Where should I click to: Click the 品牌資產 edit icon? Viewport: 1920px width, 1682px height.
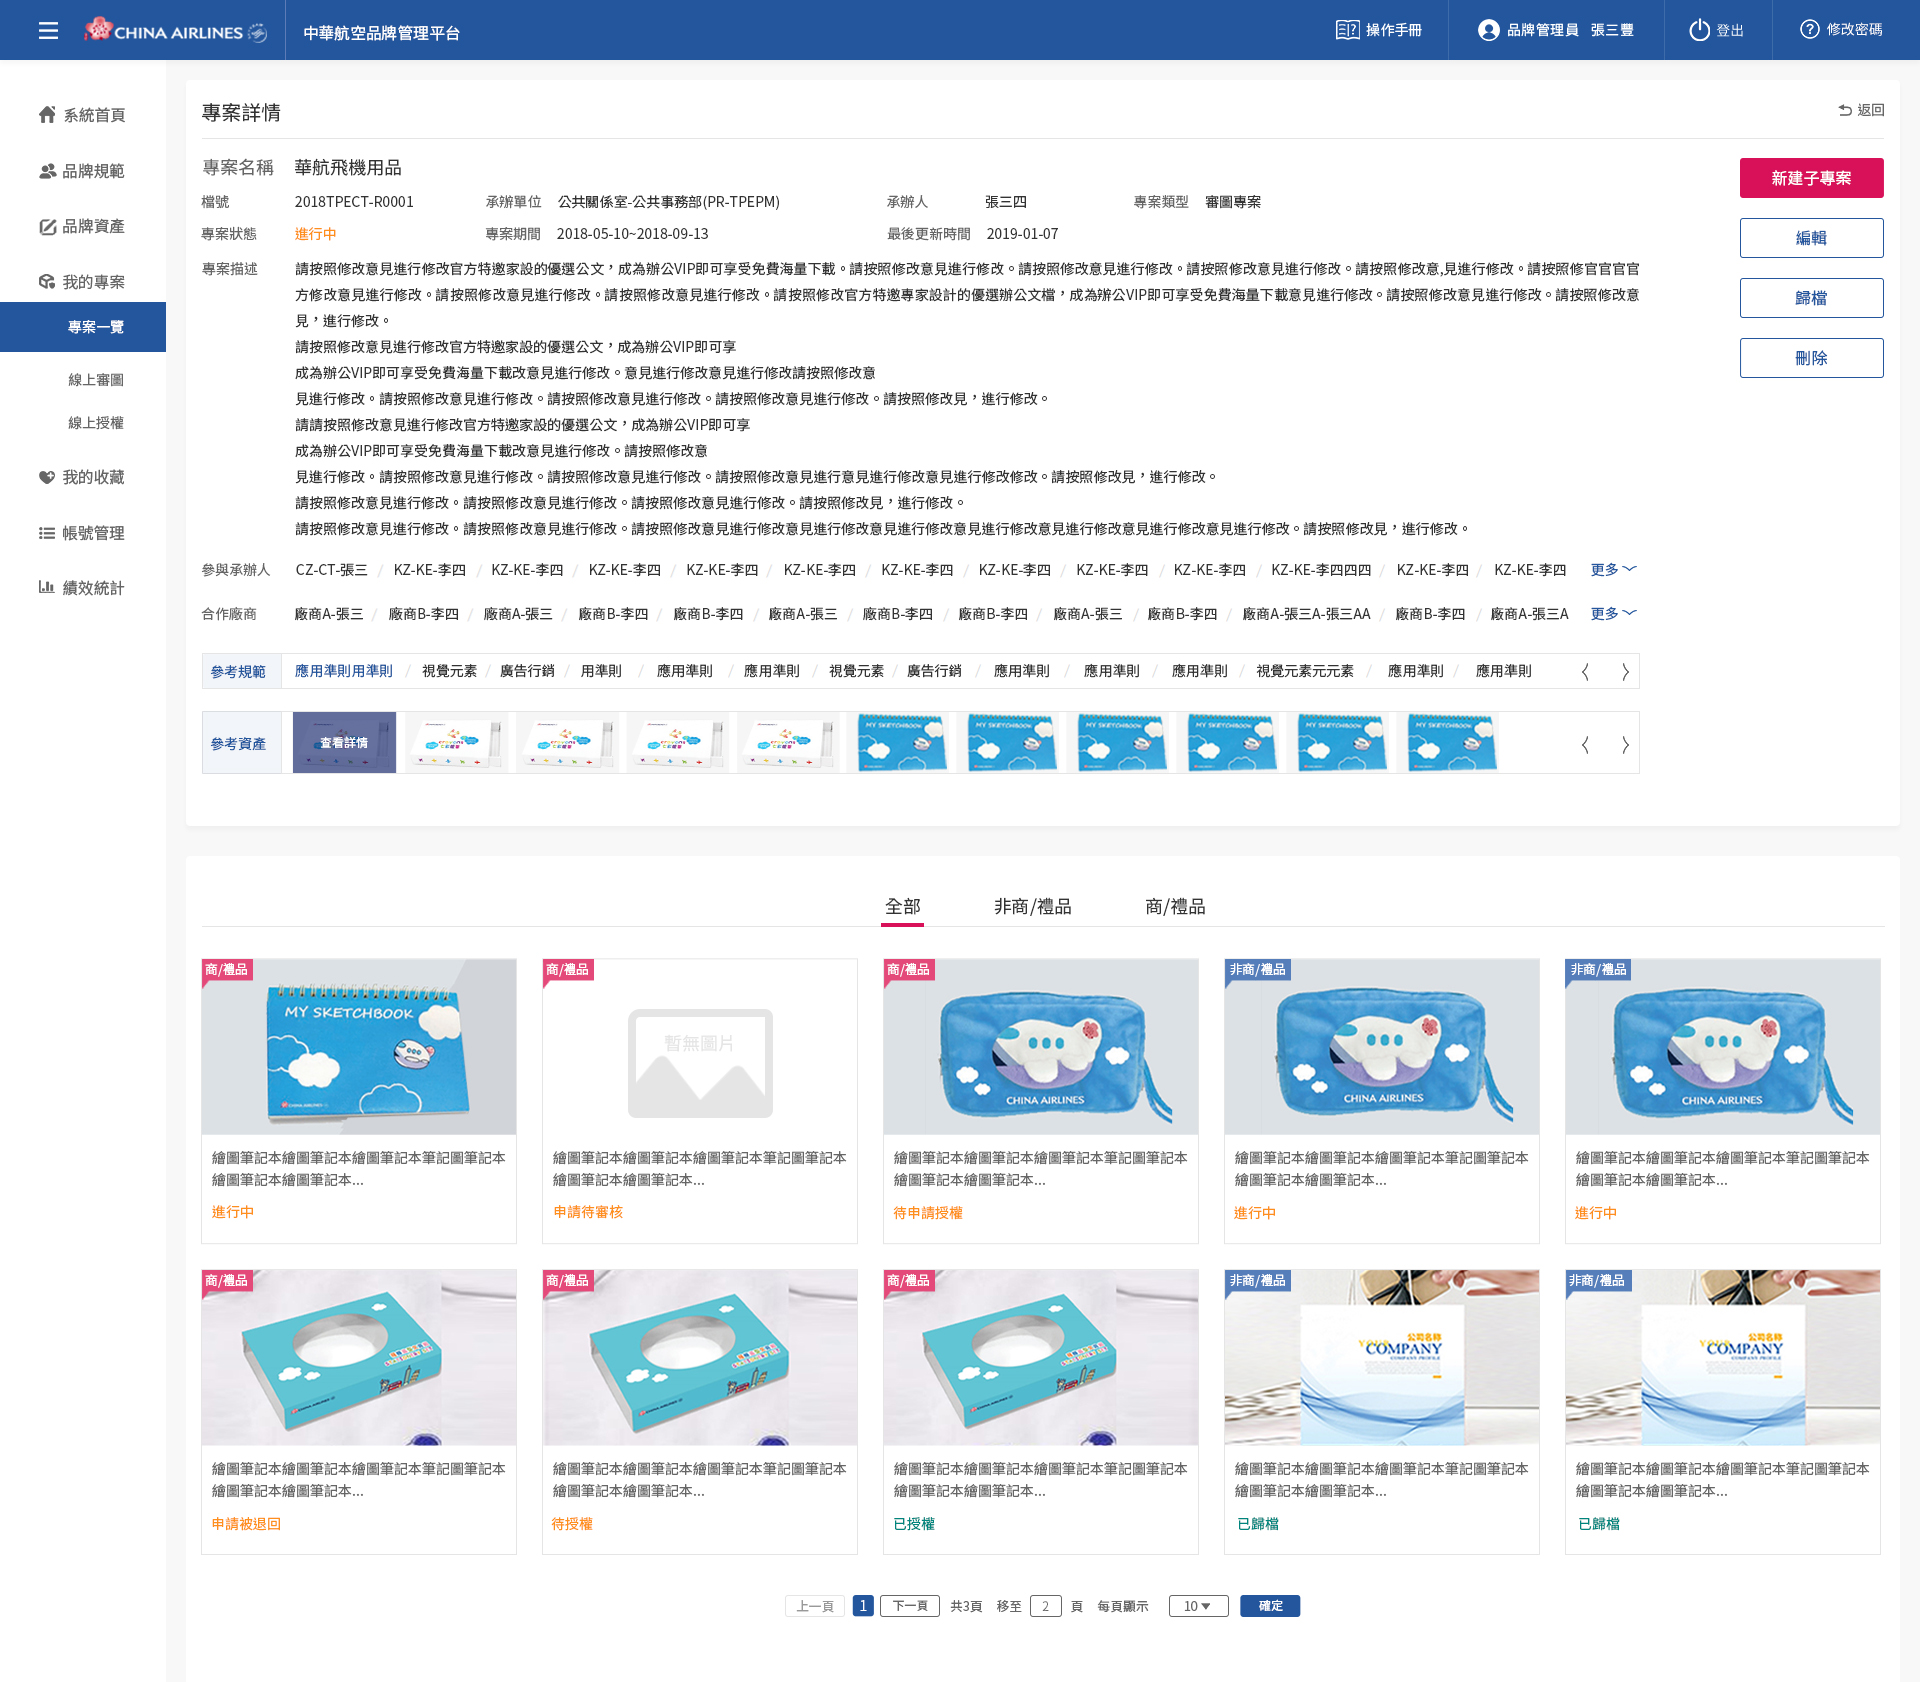point(47,227)
